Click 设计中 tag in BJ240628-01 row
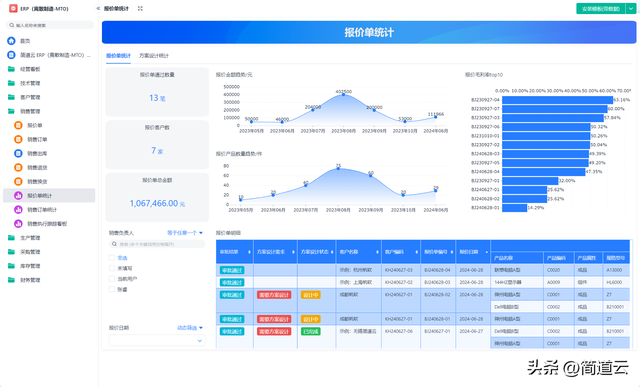The height and width of the screenshot is (387, 640). coord(311,319)
